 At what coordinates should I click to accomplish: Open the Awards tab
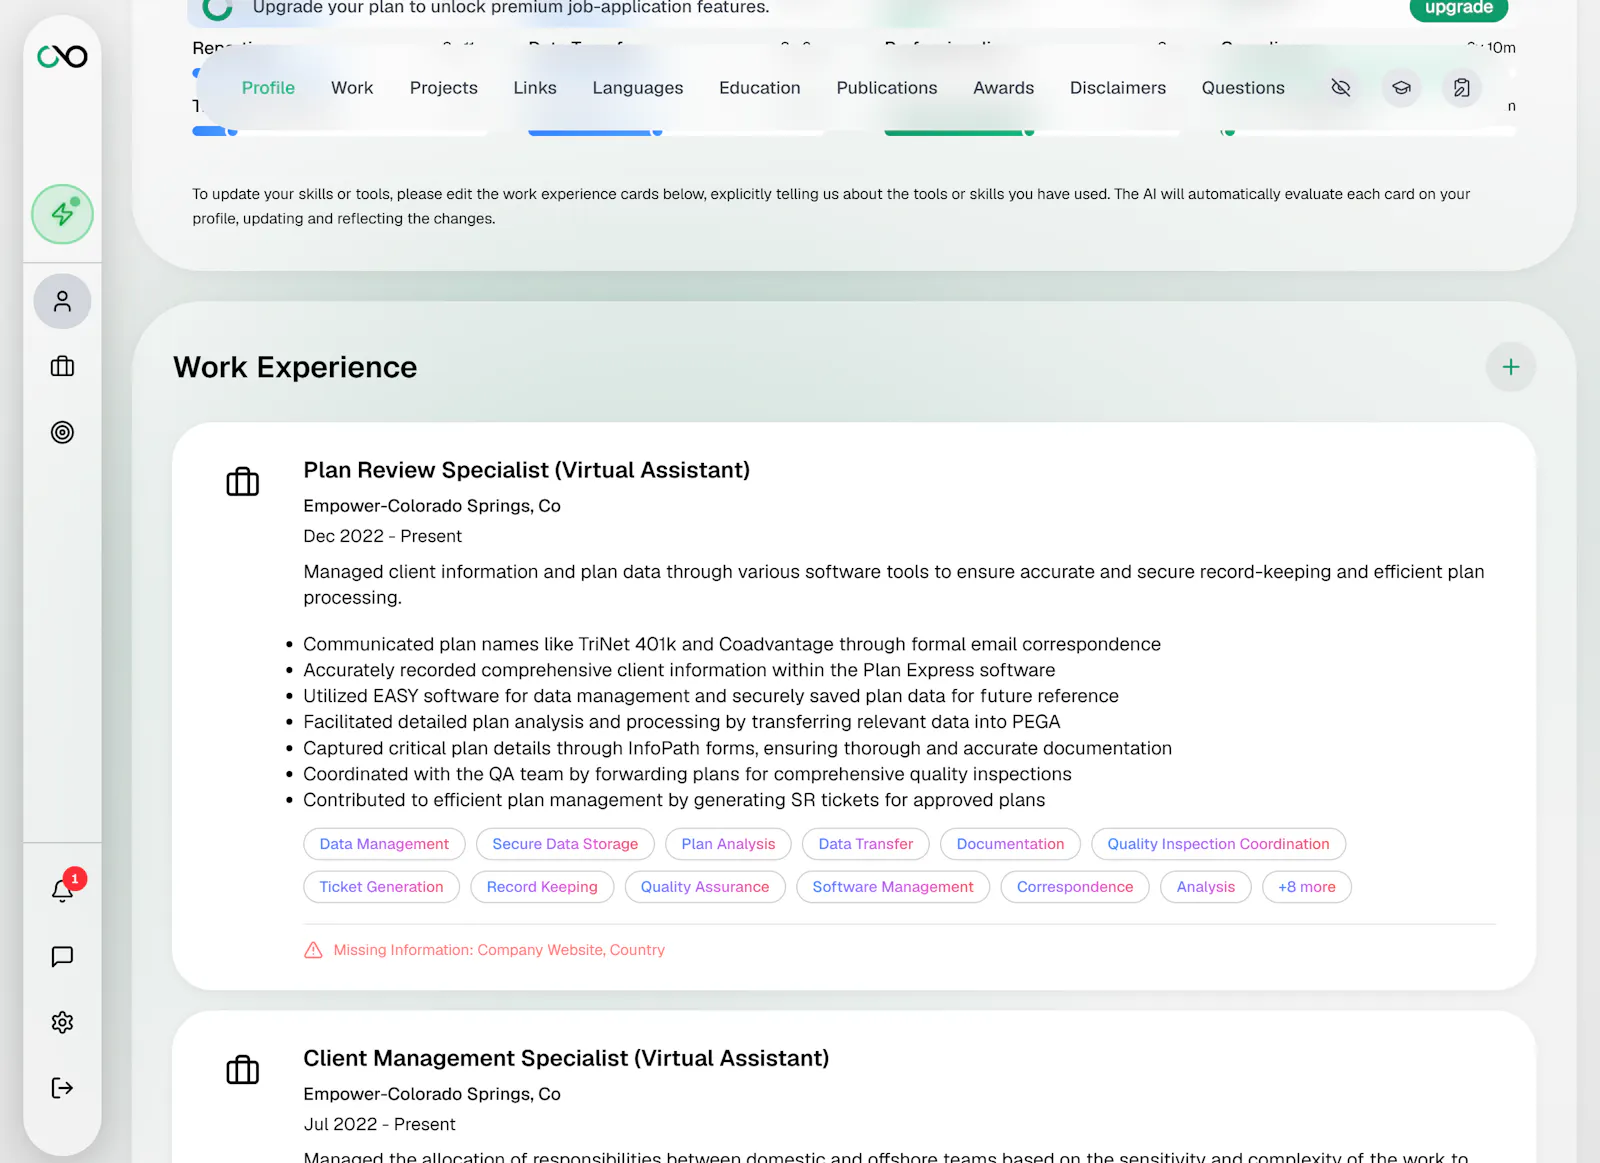(x=1004, y=88)
